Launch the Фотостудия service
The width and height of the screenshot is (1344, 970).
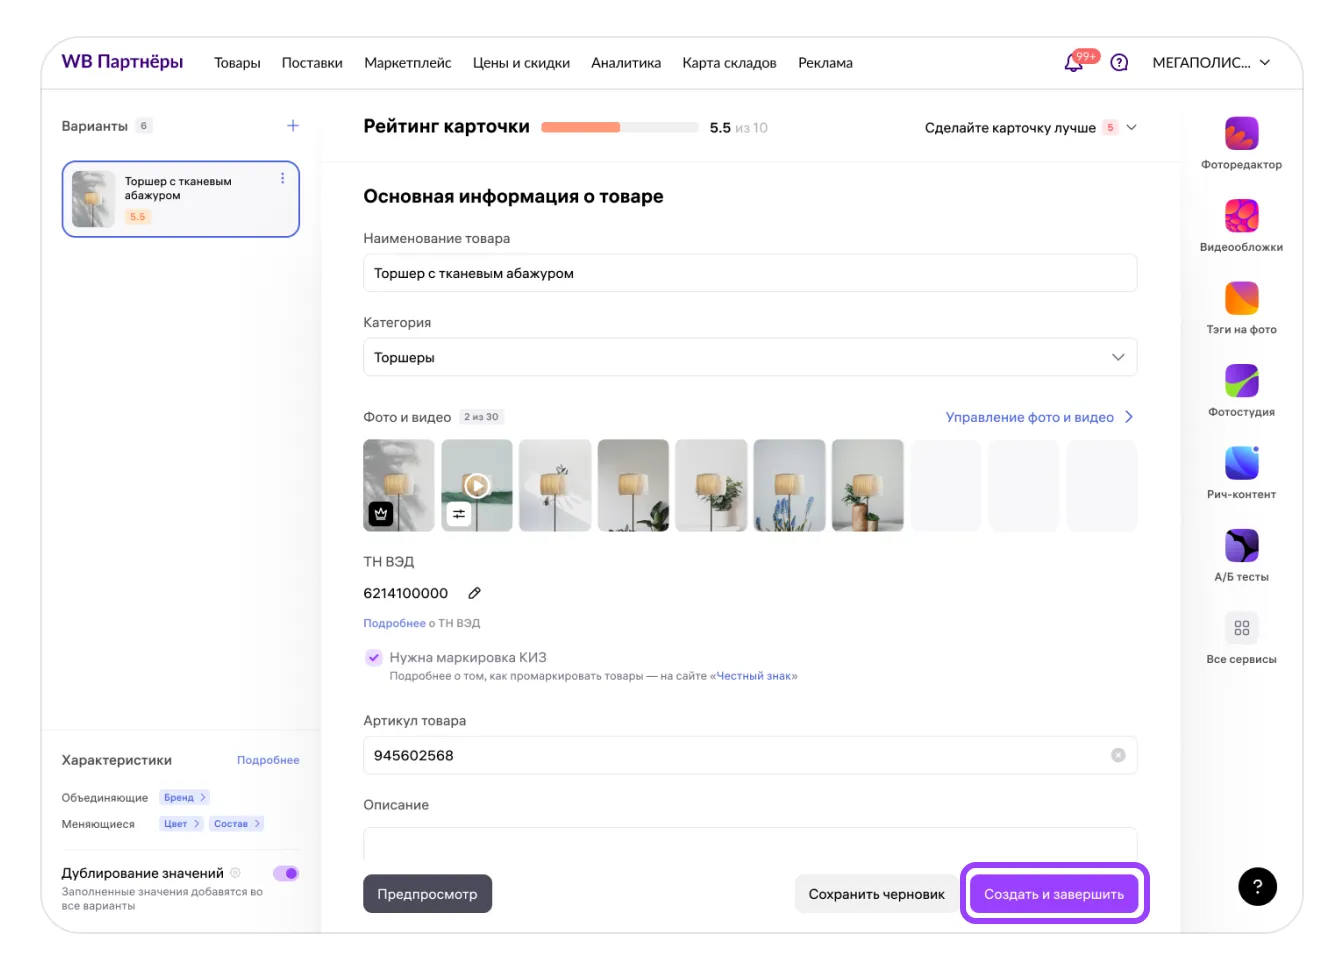[1241, 381]
